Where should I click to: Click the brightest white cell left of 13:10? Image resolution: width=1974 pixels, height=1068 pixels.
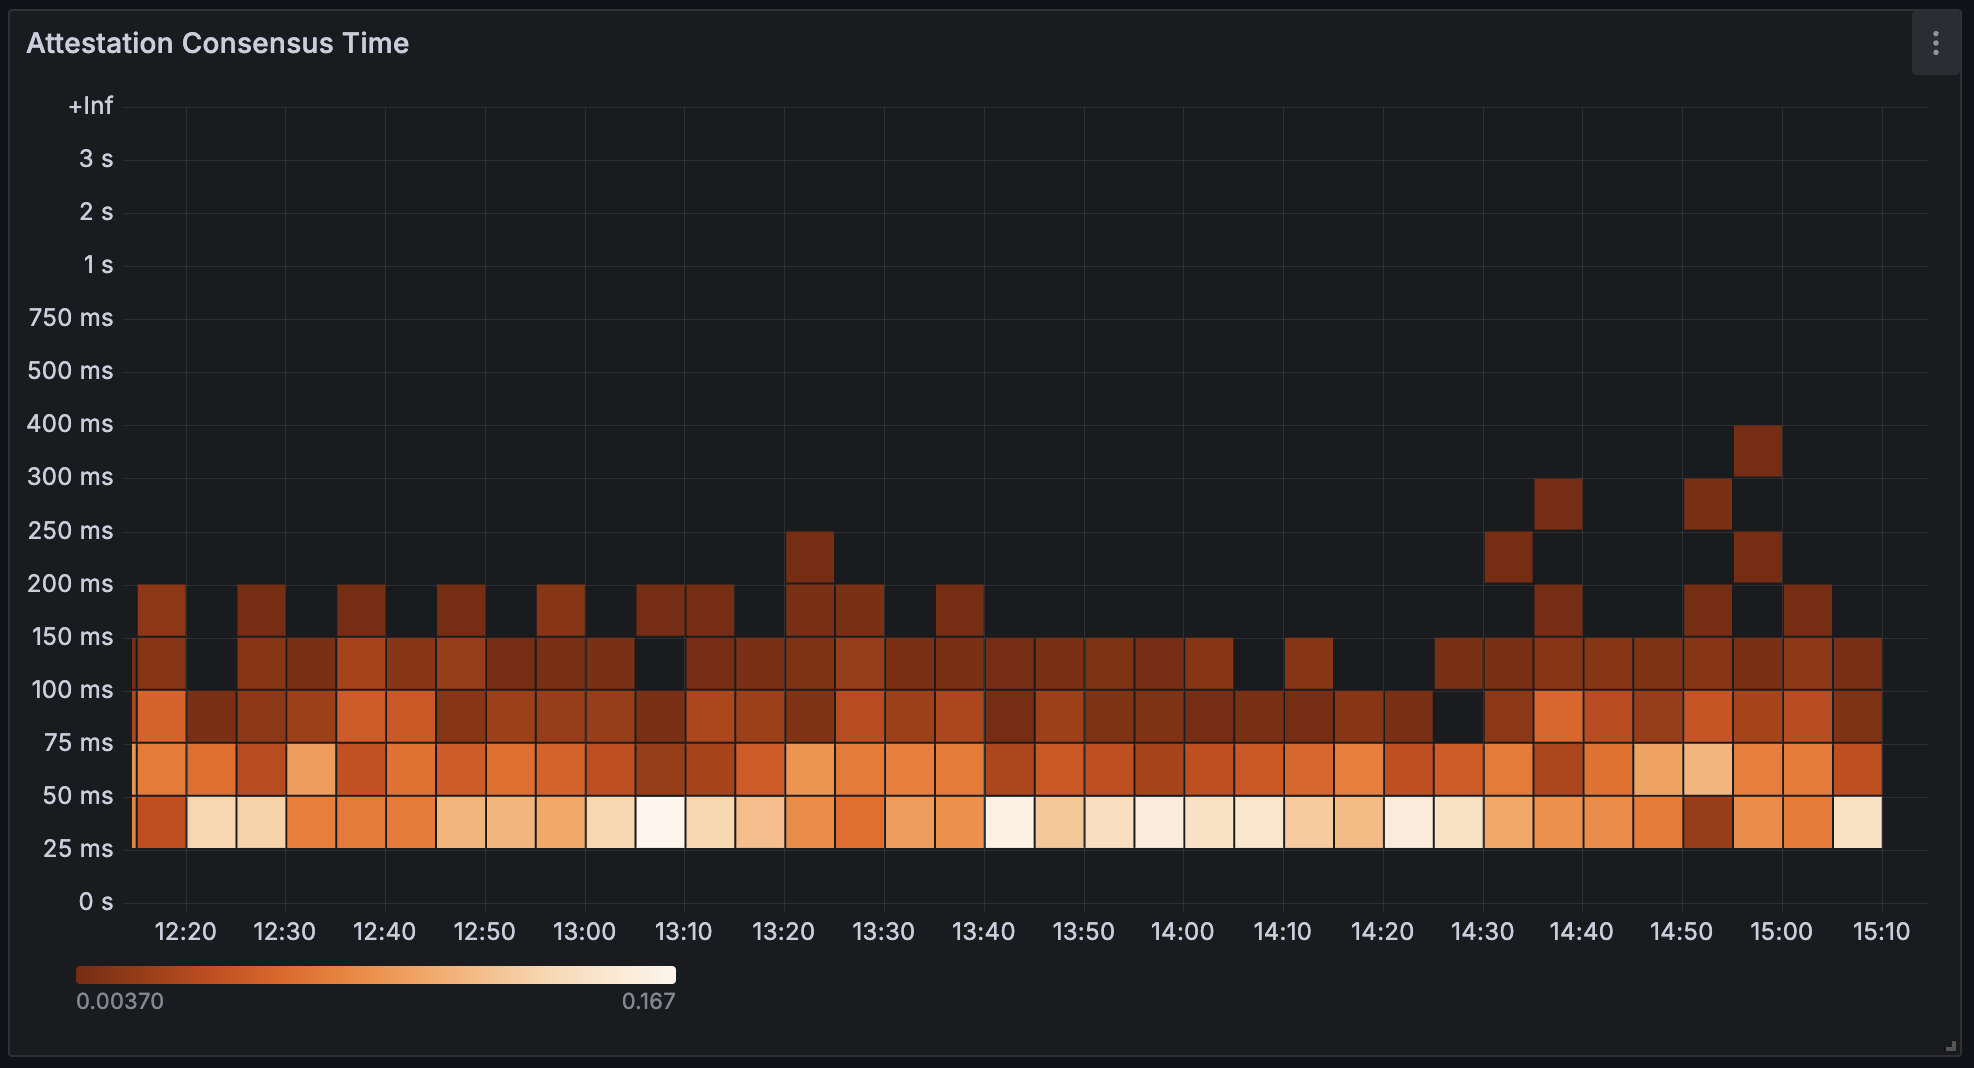[x=660, y=822]
